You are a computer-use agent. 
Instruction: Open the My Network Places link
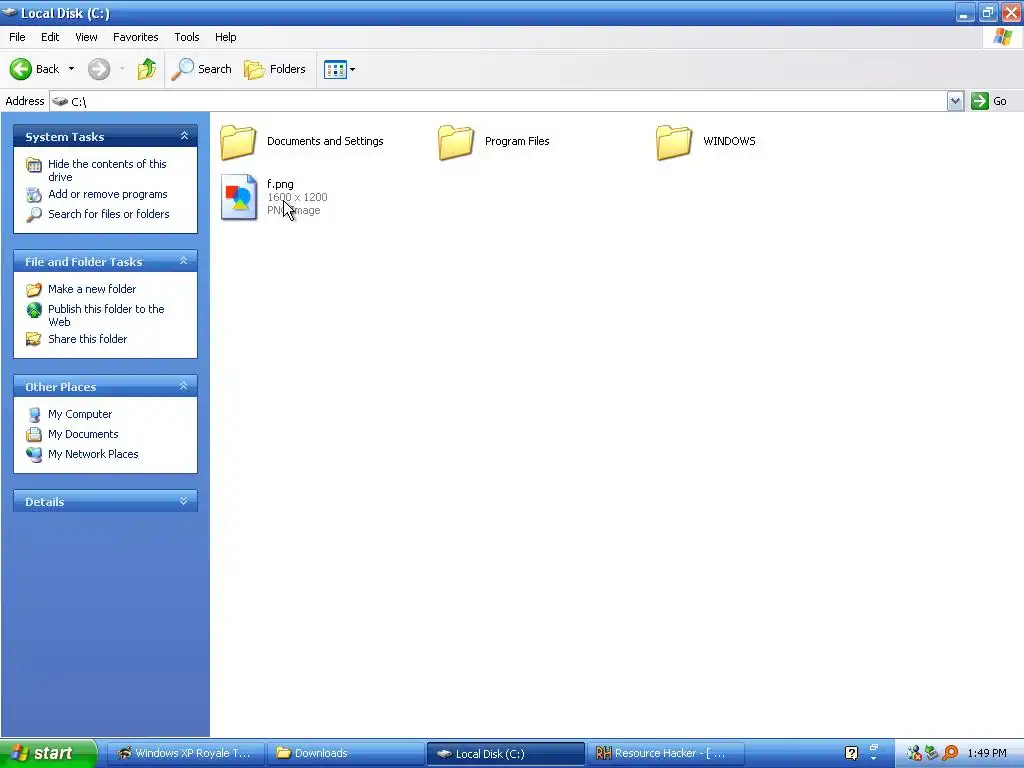[93, 454]
